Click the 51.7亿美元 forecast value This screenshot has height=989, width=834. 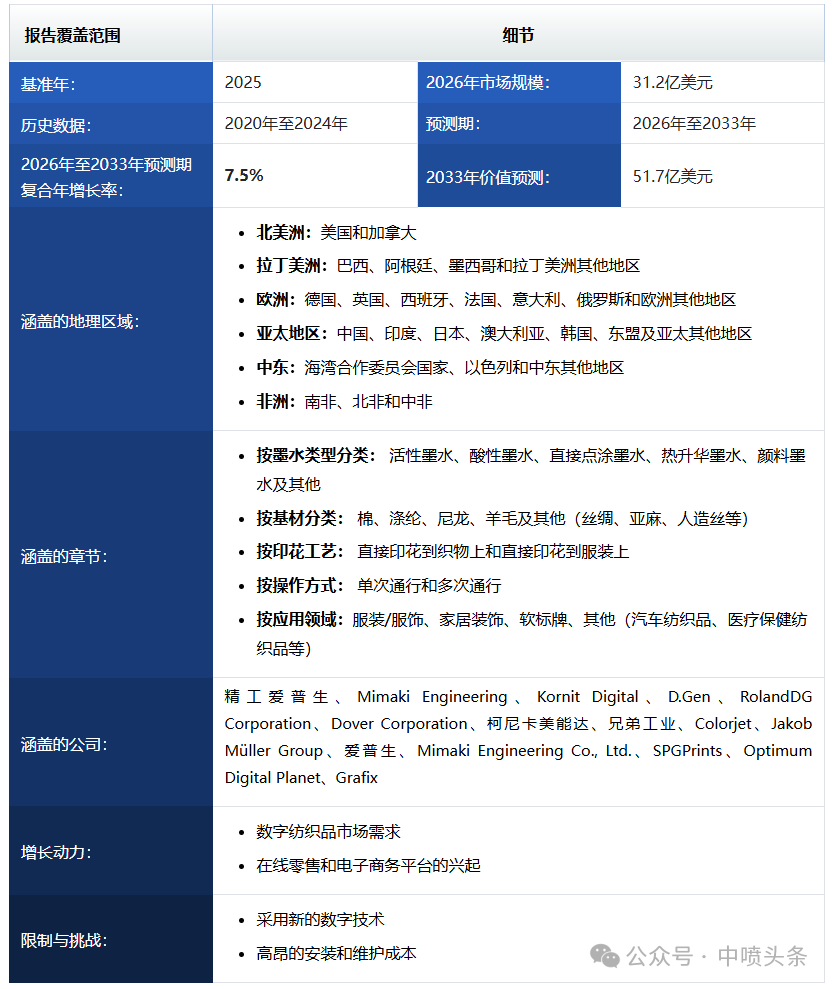click(672, 176)
